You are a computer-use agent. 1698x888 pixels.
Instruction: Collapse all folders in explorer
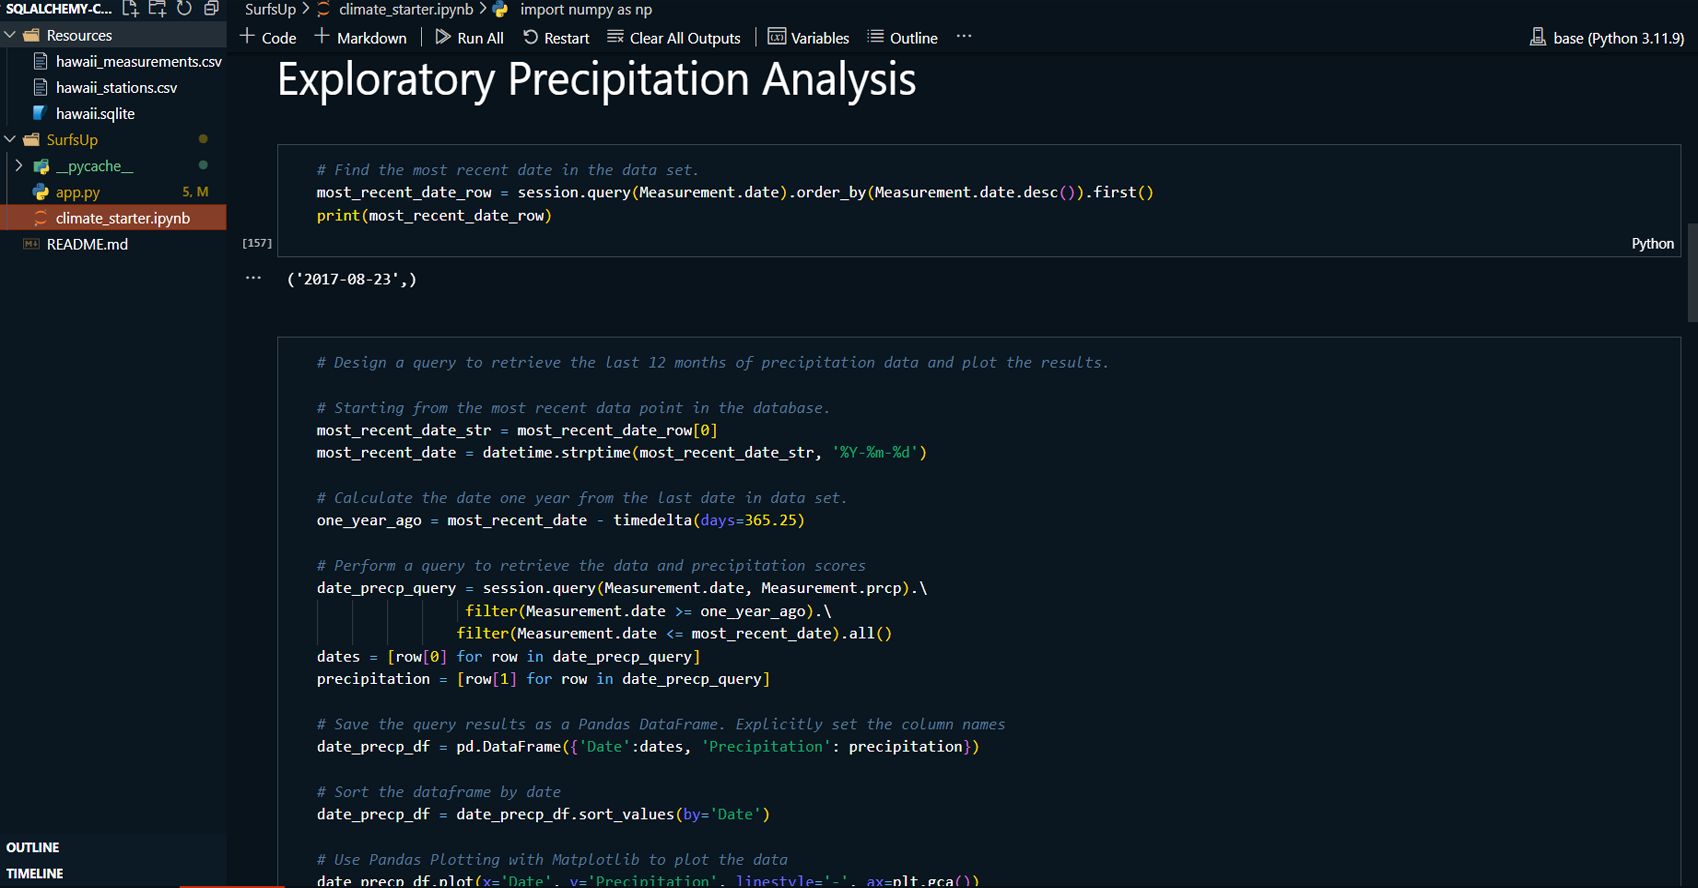211,9
